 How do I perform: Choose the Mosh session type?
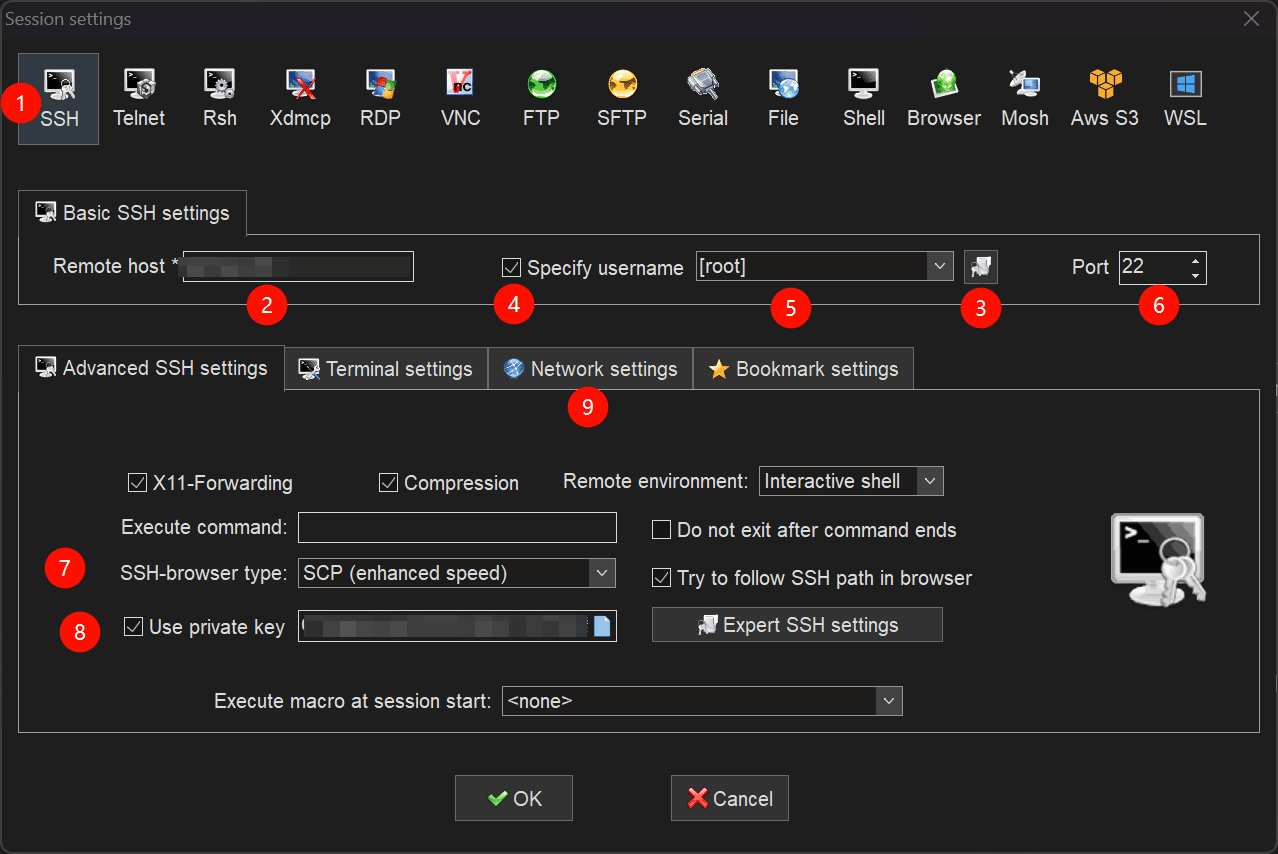tap(1025, 98)
